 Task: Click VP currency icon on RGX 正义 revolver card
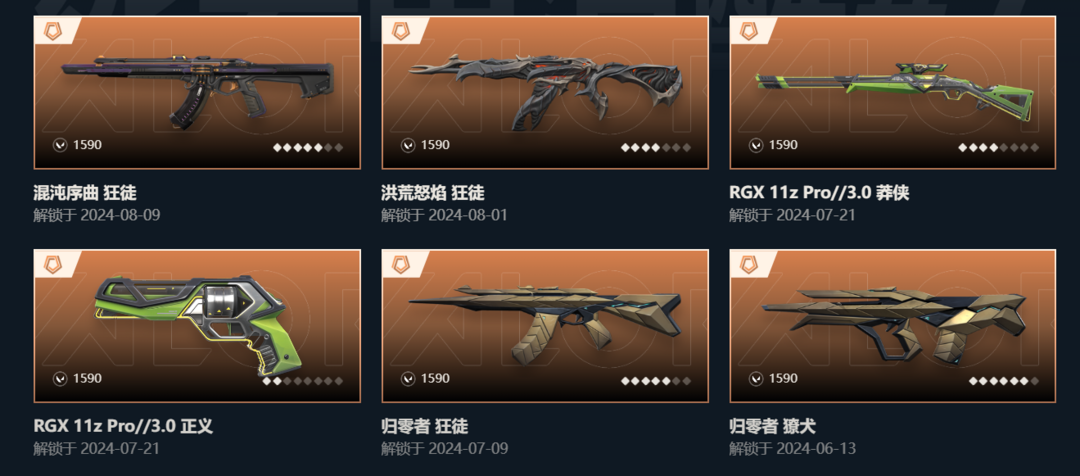point(60,379)
